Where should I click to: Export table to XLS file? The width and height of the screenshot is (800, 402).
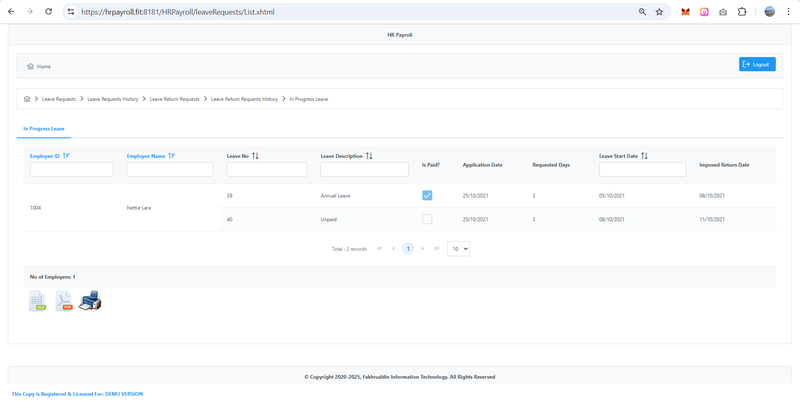point(37,301)
